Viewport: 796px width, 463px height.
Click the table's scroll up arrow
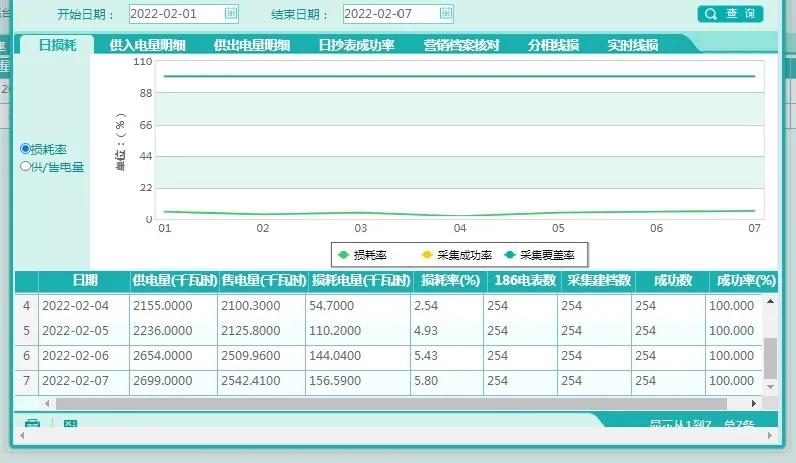(770, 301)
